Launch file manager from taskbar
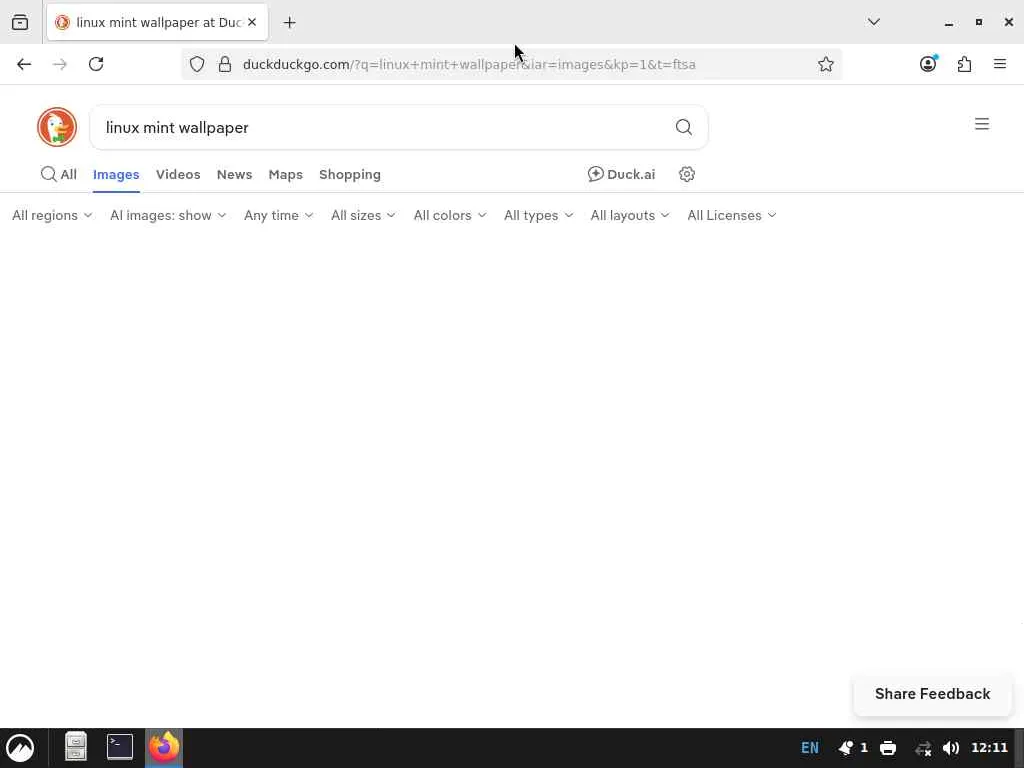Image resolution: width=1024 pixels, height=768 pixels. pyautogui.click(x=76, y=747)
